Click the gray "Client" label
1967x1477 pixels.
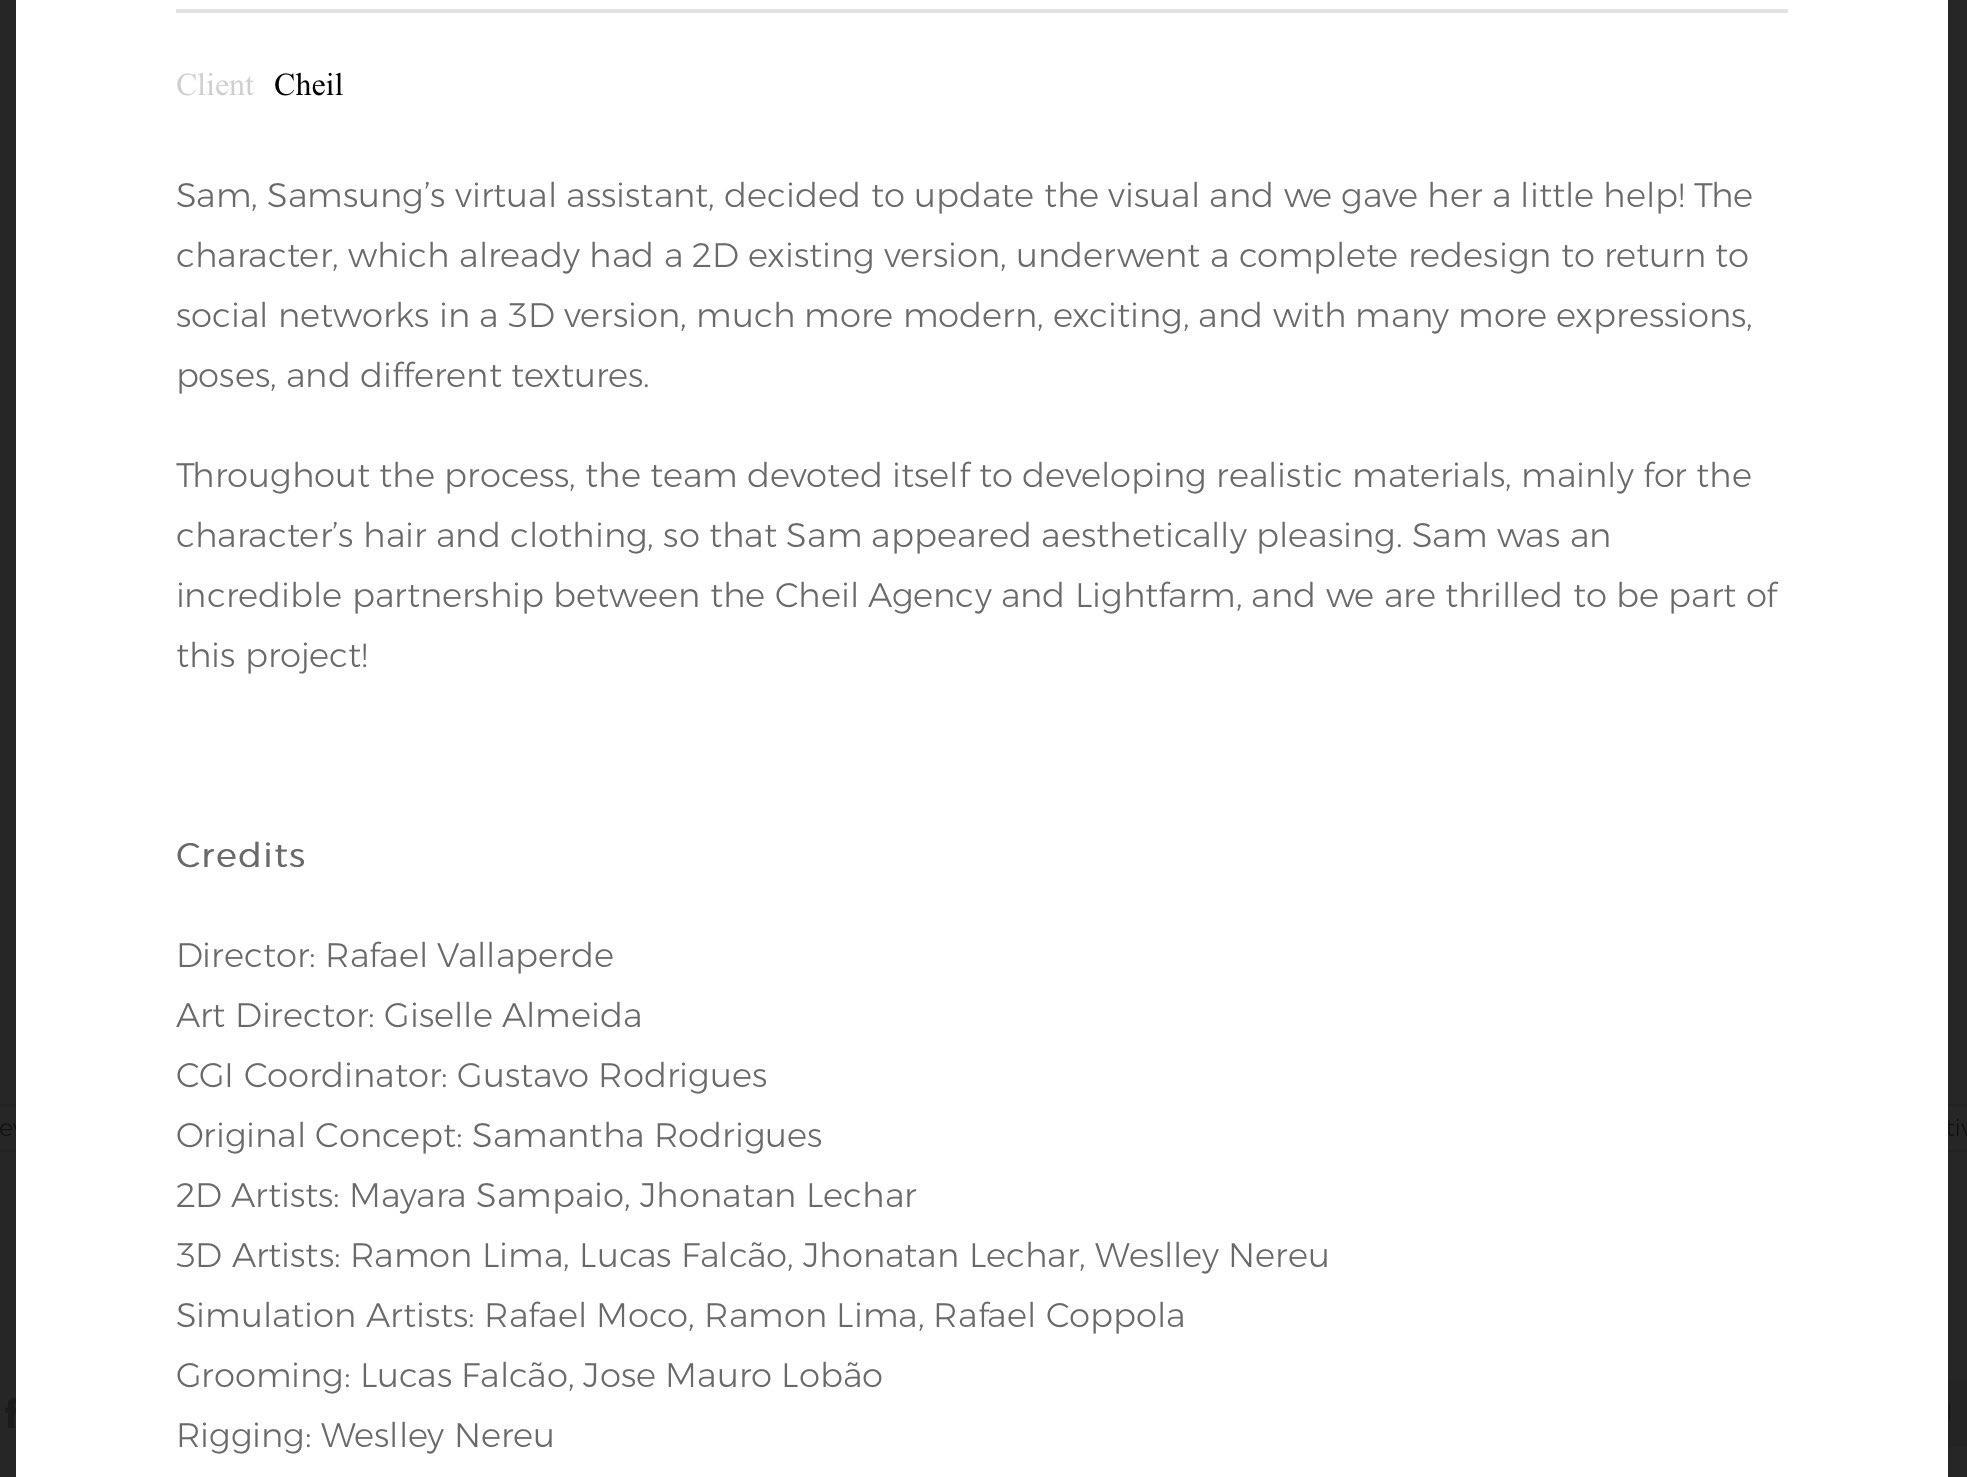(215, 85)
